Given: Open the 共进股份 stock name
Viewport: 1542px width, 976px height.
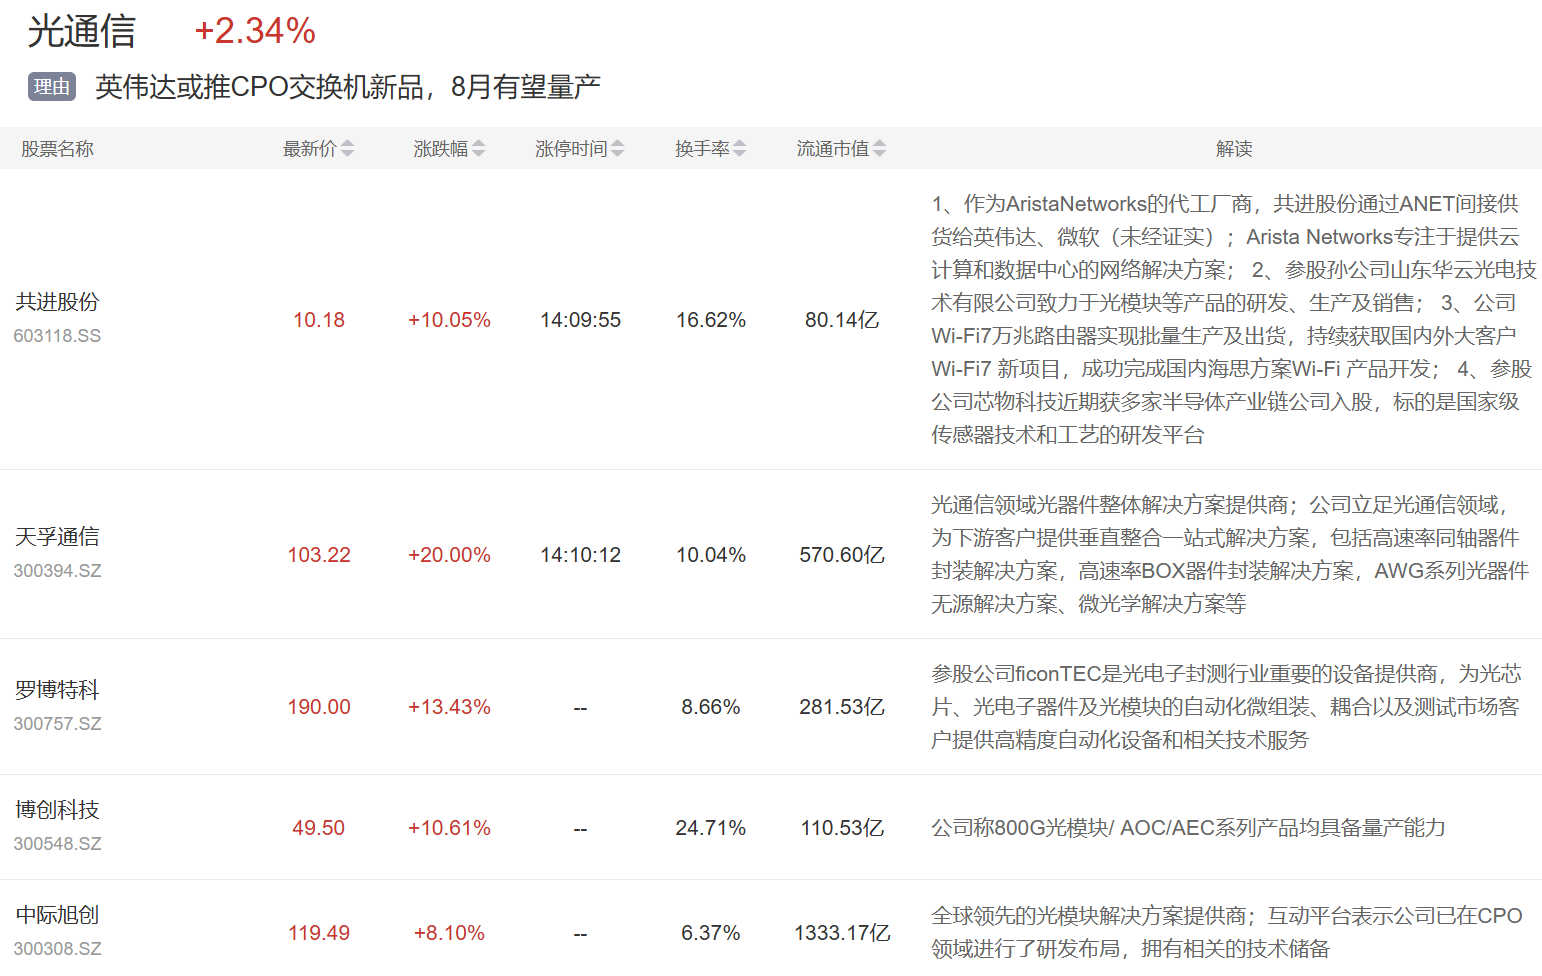Looking at the screenshot, I should pyautogui.click(x=57, y=302).
